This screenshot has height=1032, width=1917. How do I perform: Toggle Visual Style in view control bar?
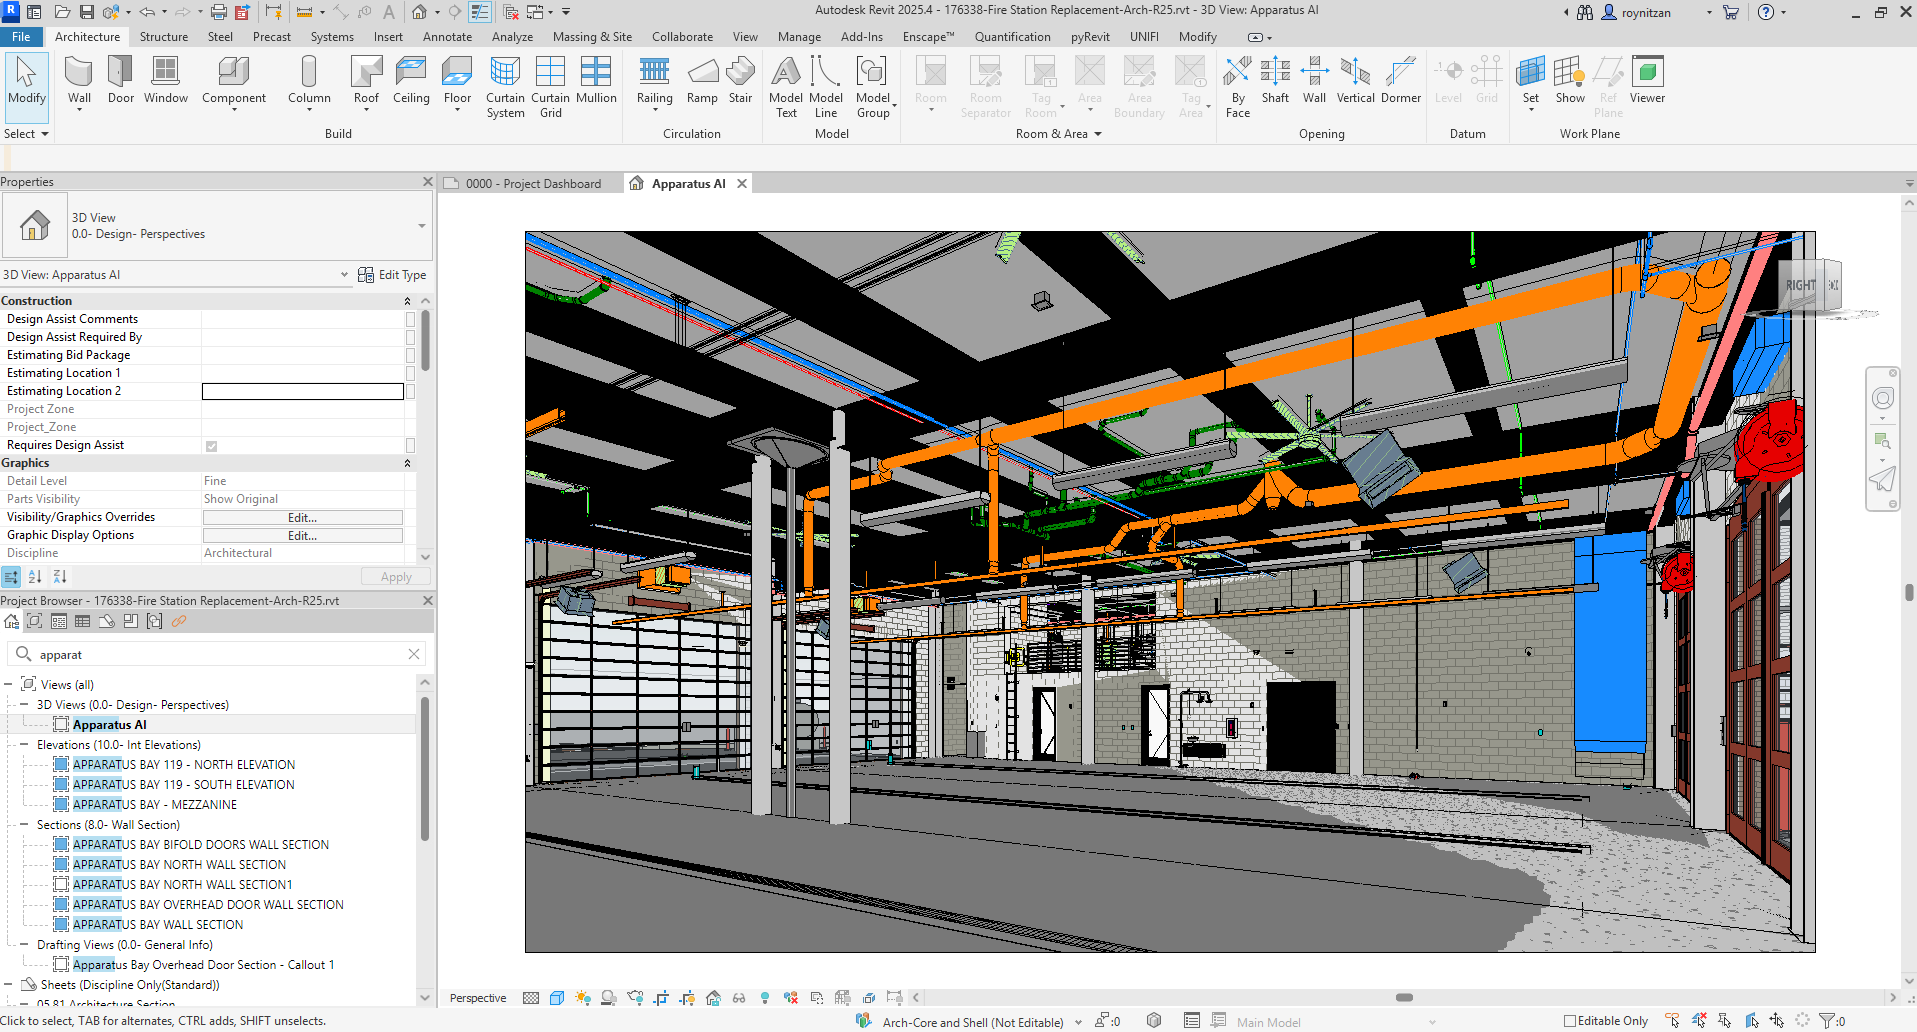click(557, 998)
